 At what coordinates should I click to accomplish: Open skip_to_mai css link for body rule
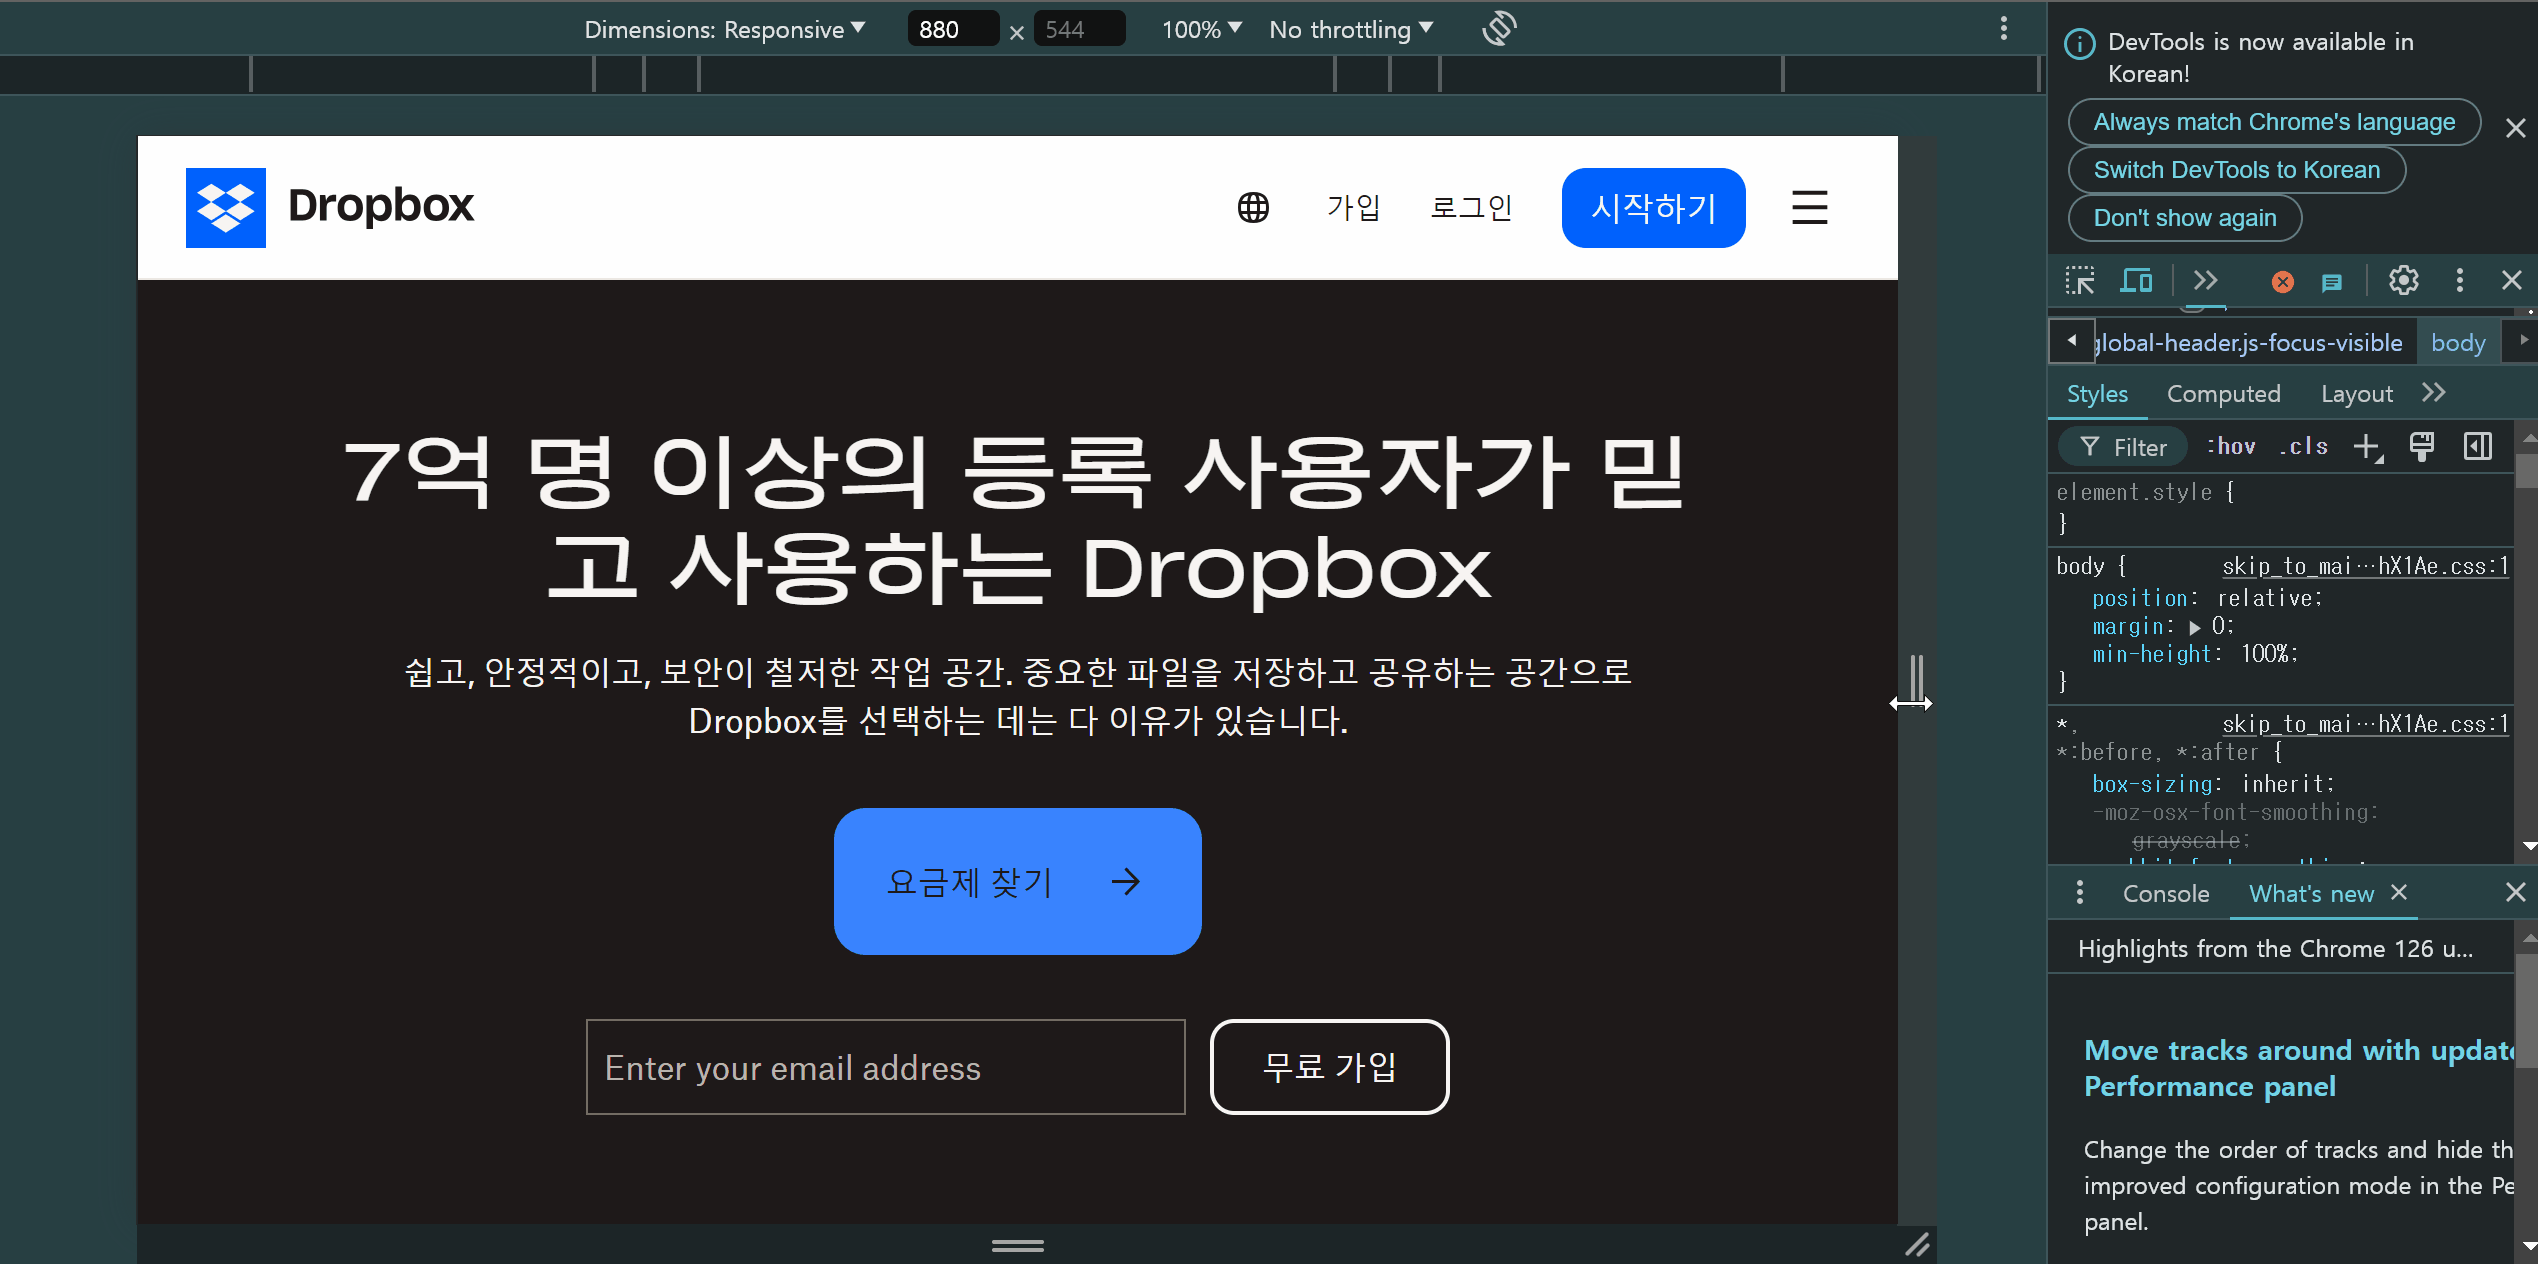2365,566
